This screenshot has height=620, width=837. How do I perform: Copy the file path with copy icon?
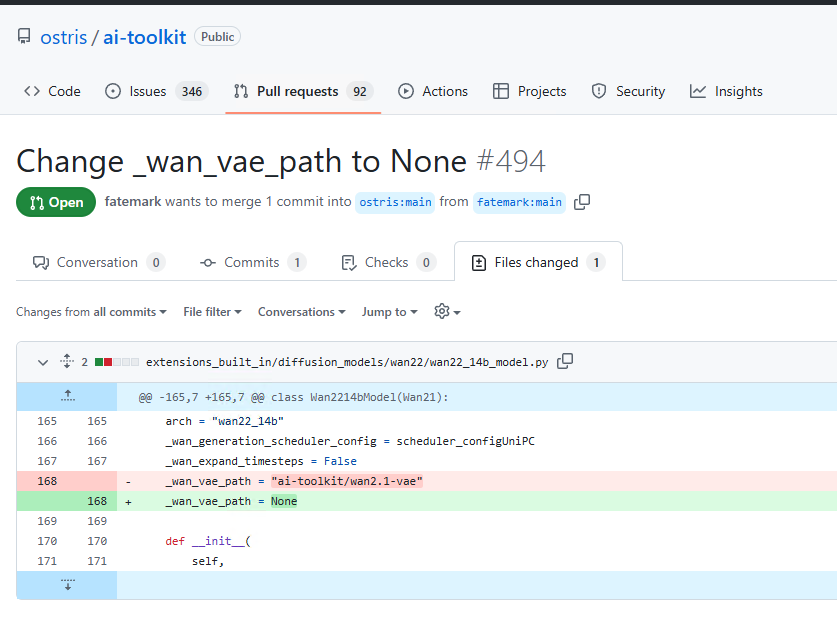[565, 362]
